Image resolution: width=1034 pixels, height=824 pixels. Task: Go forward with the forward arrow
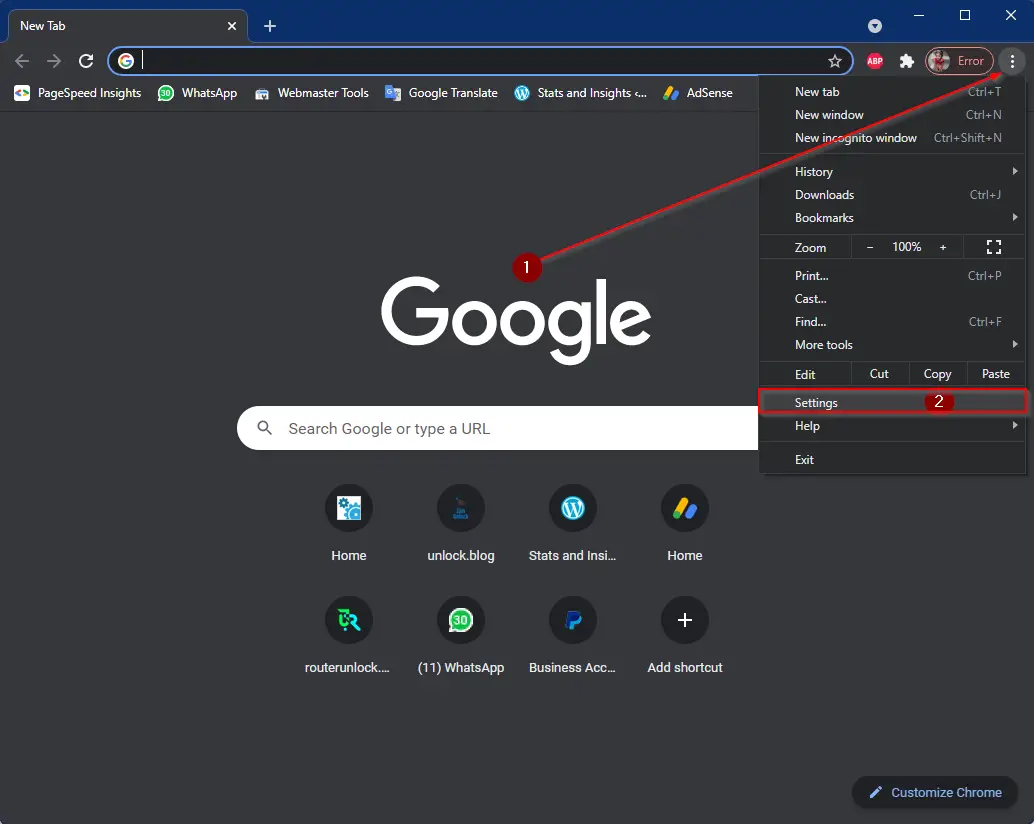coord(53,61)
